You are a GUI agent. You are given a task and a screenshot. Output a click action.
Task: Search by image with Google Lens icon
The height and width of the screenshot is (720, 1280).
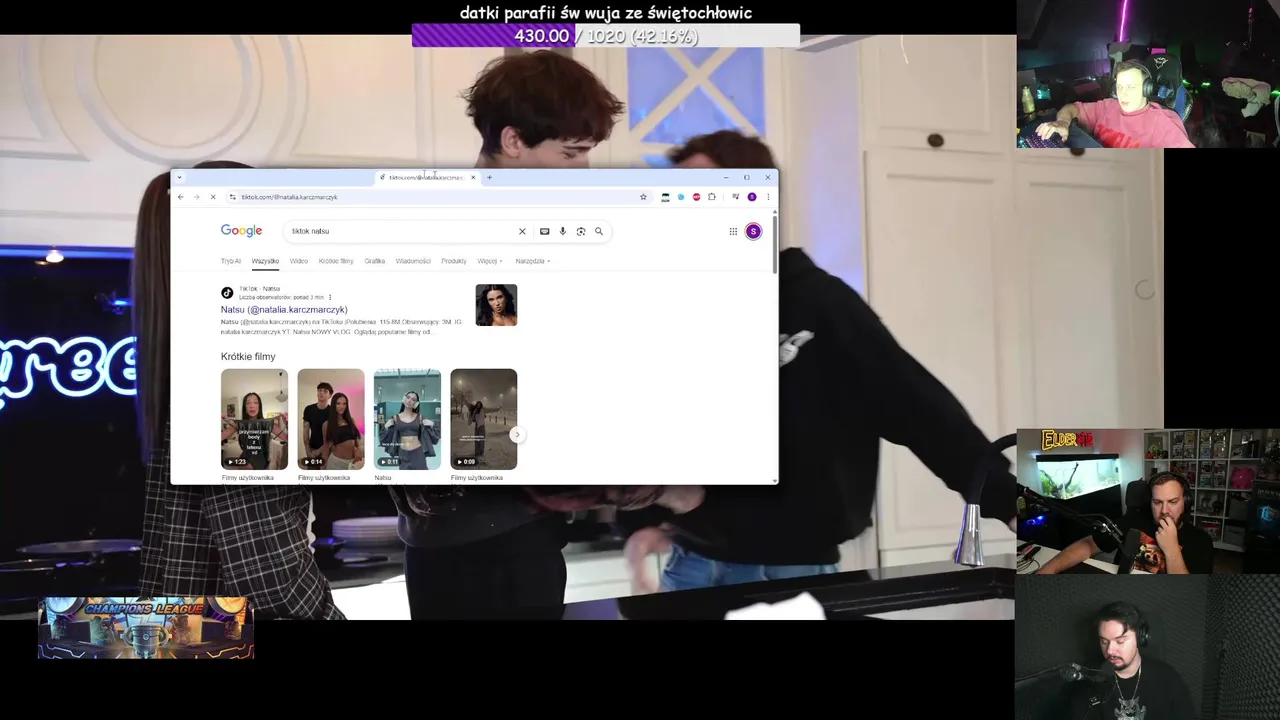click(581, 231)
